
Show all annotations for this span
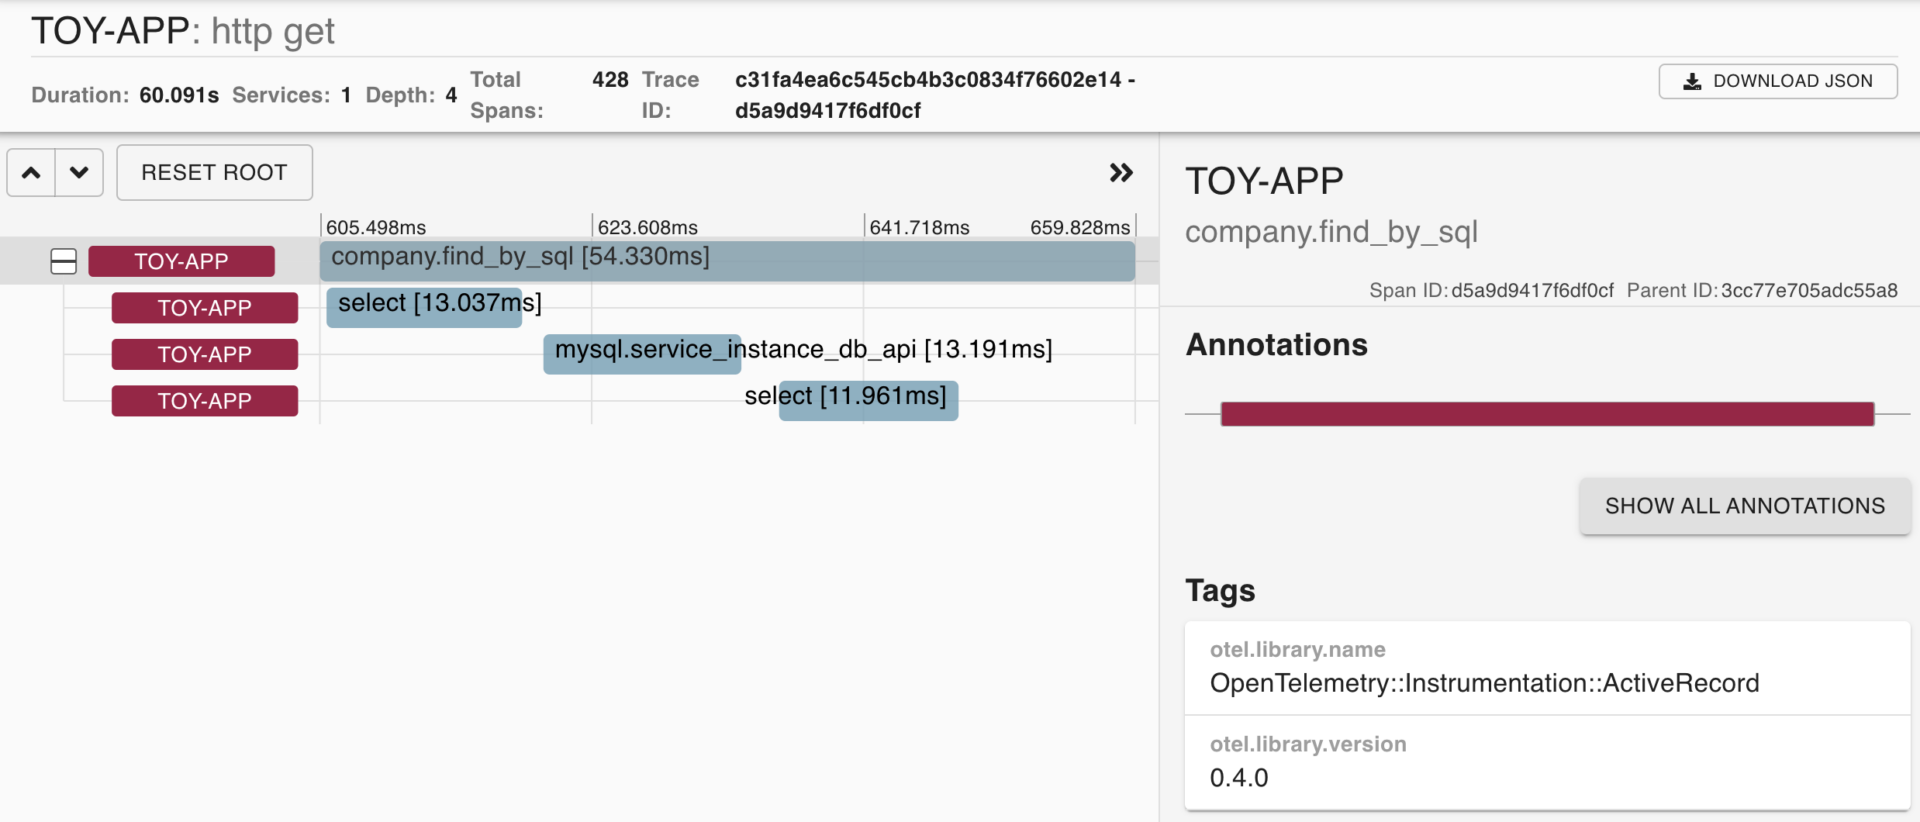(x=1744, y=506)
